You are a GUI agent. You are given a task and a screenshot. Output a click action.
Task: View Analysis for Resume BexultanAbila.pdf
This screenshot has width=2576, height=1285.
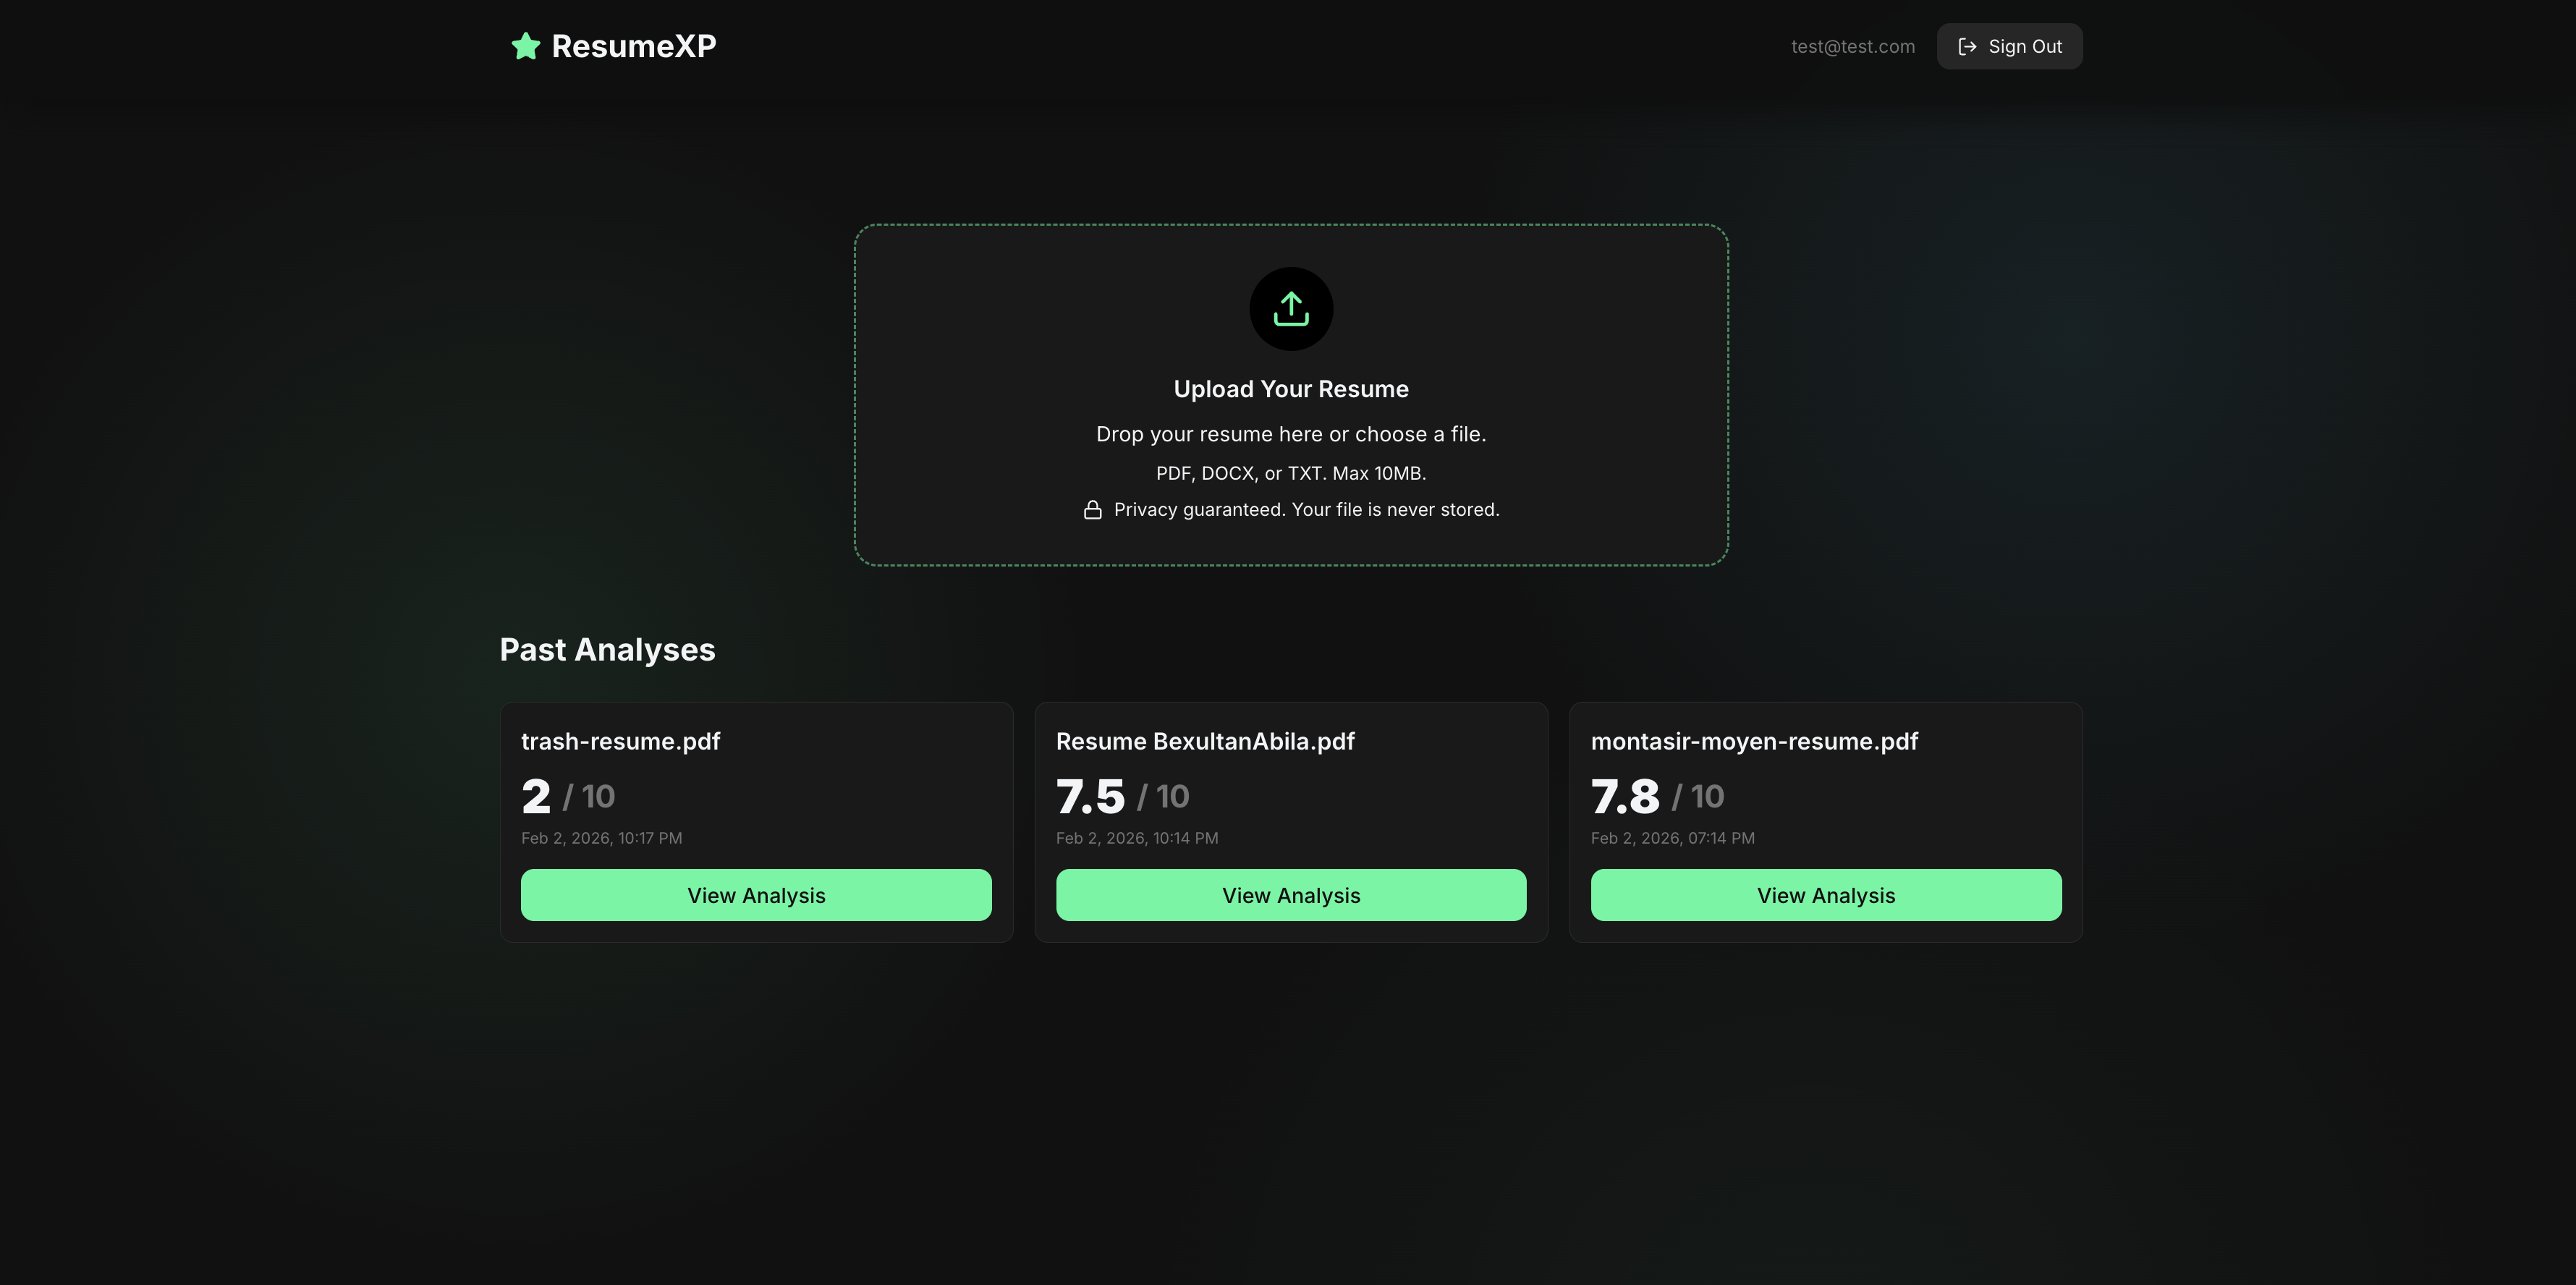1290,895
